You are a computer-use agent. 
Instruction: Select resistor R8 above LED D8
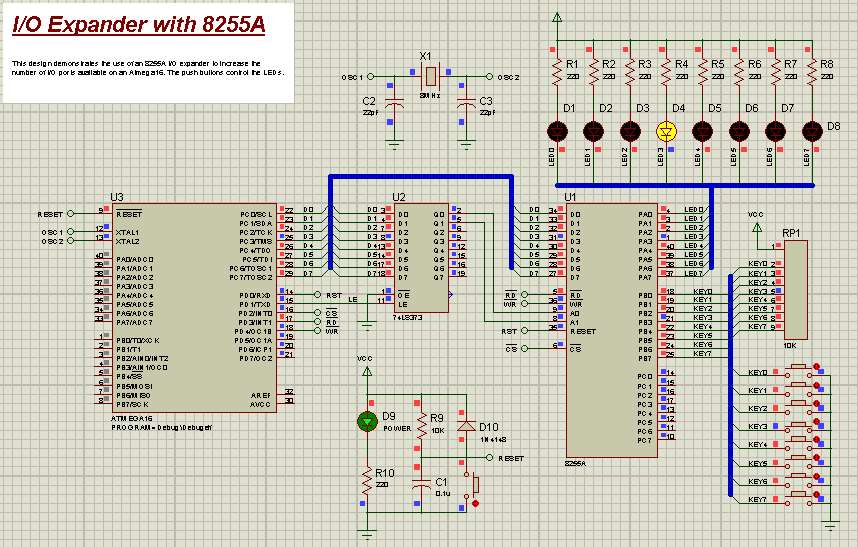tap(811, 72)
